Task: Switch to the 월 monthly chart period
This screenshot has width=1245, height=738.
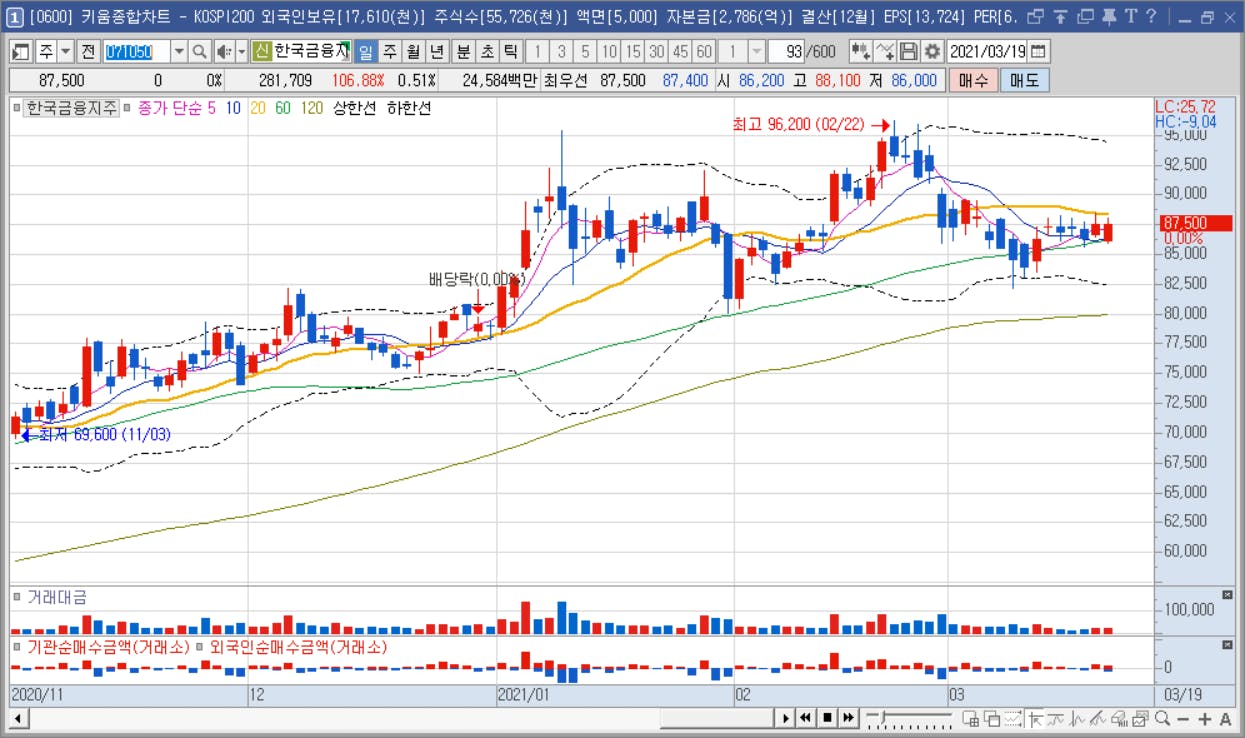Action: 413,52
